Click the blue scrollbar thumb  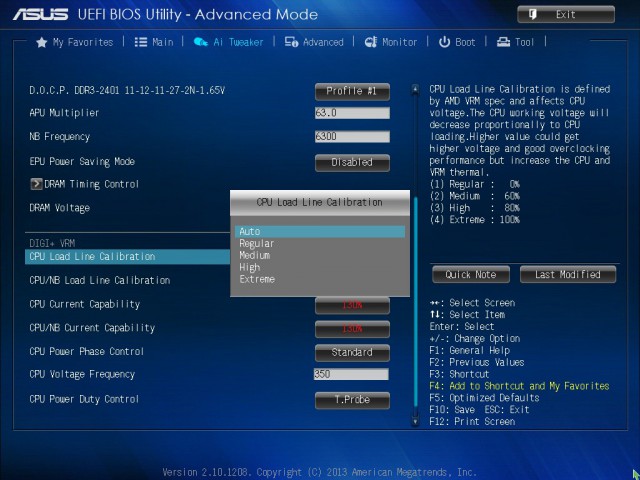[416, 302]
